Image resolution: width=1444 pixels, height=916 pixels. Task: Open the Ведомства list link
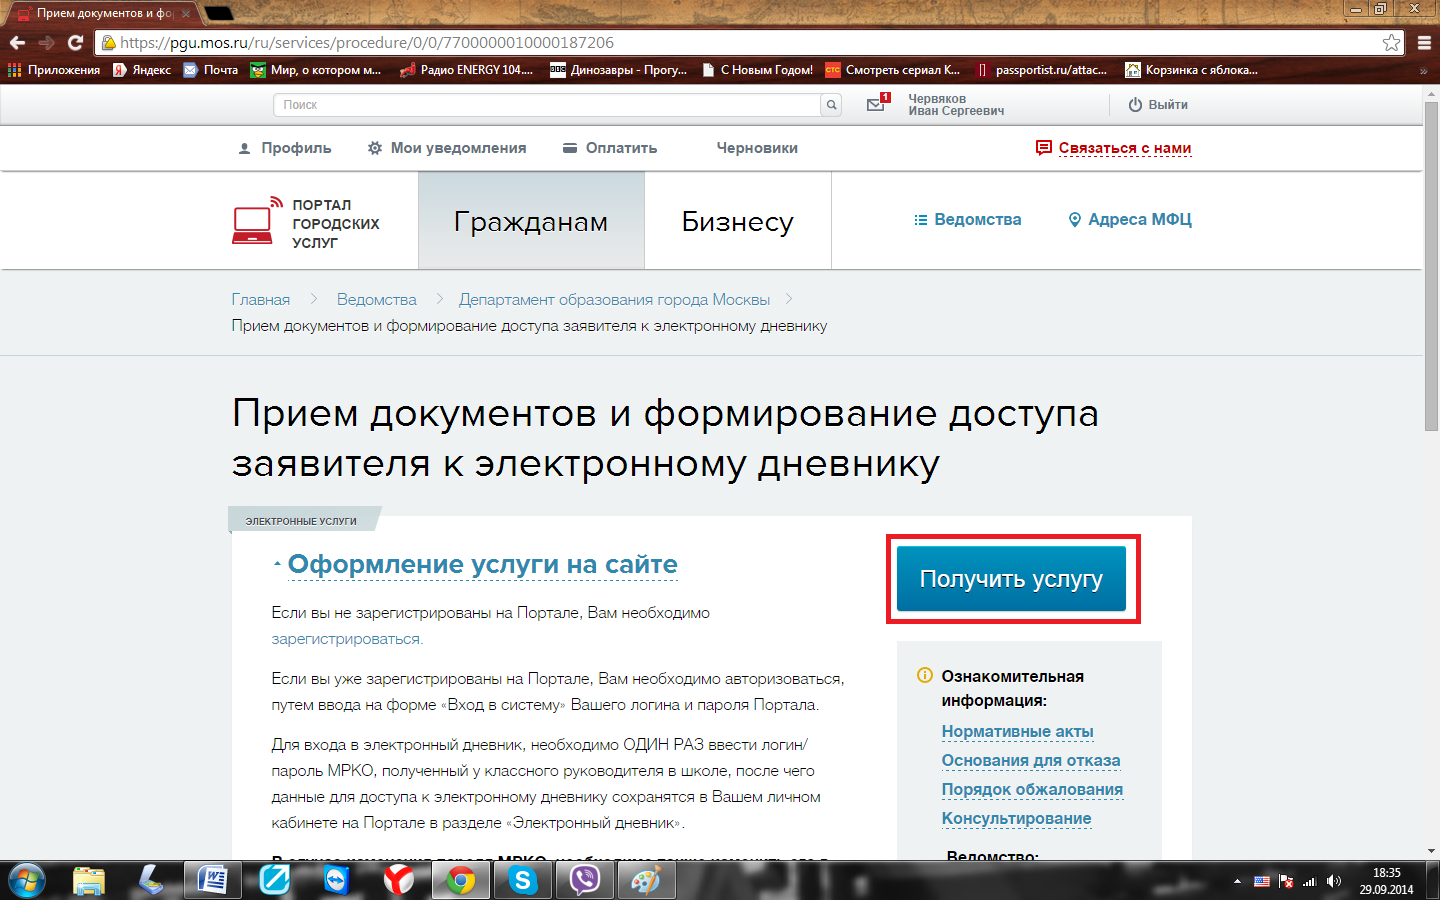pos(970,220)
